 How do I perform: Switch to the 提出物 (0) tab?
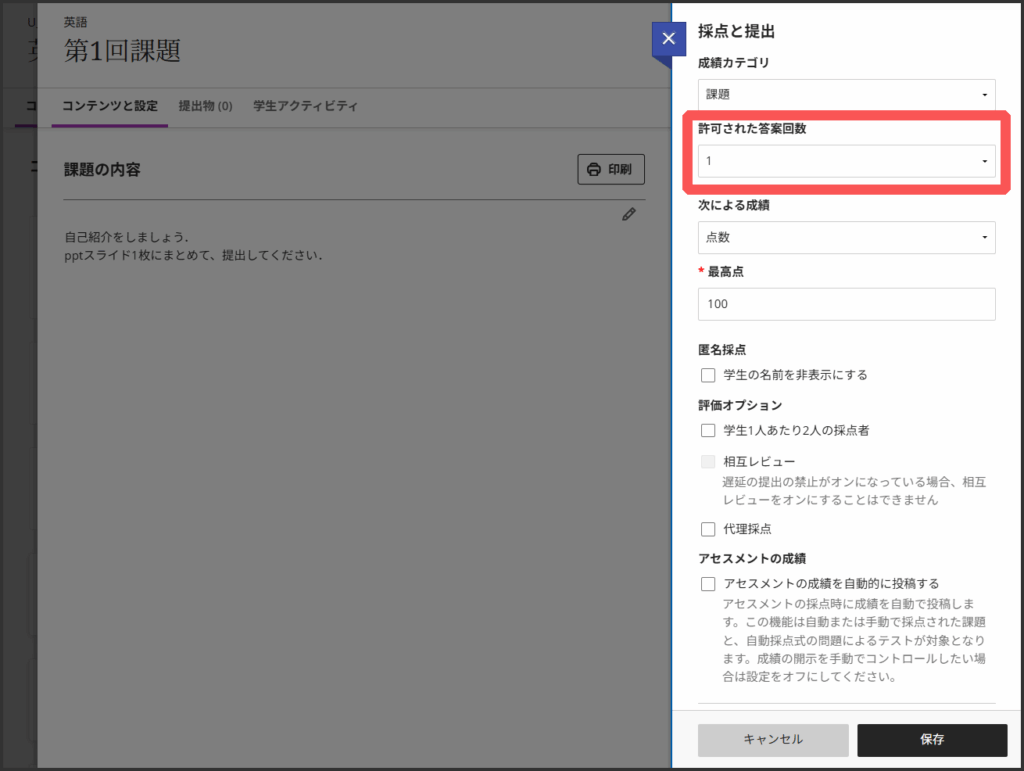point(205,106)
